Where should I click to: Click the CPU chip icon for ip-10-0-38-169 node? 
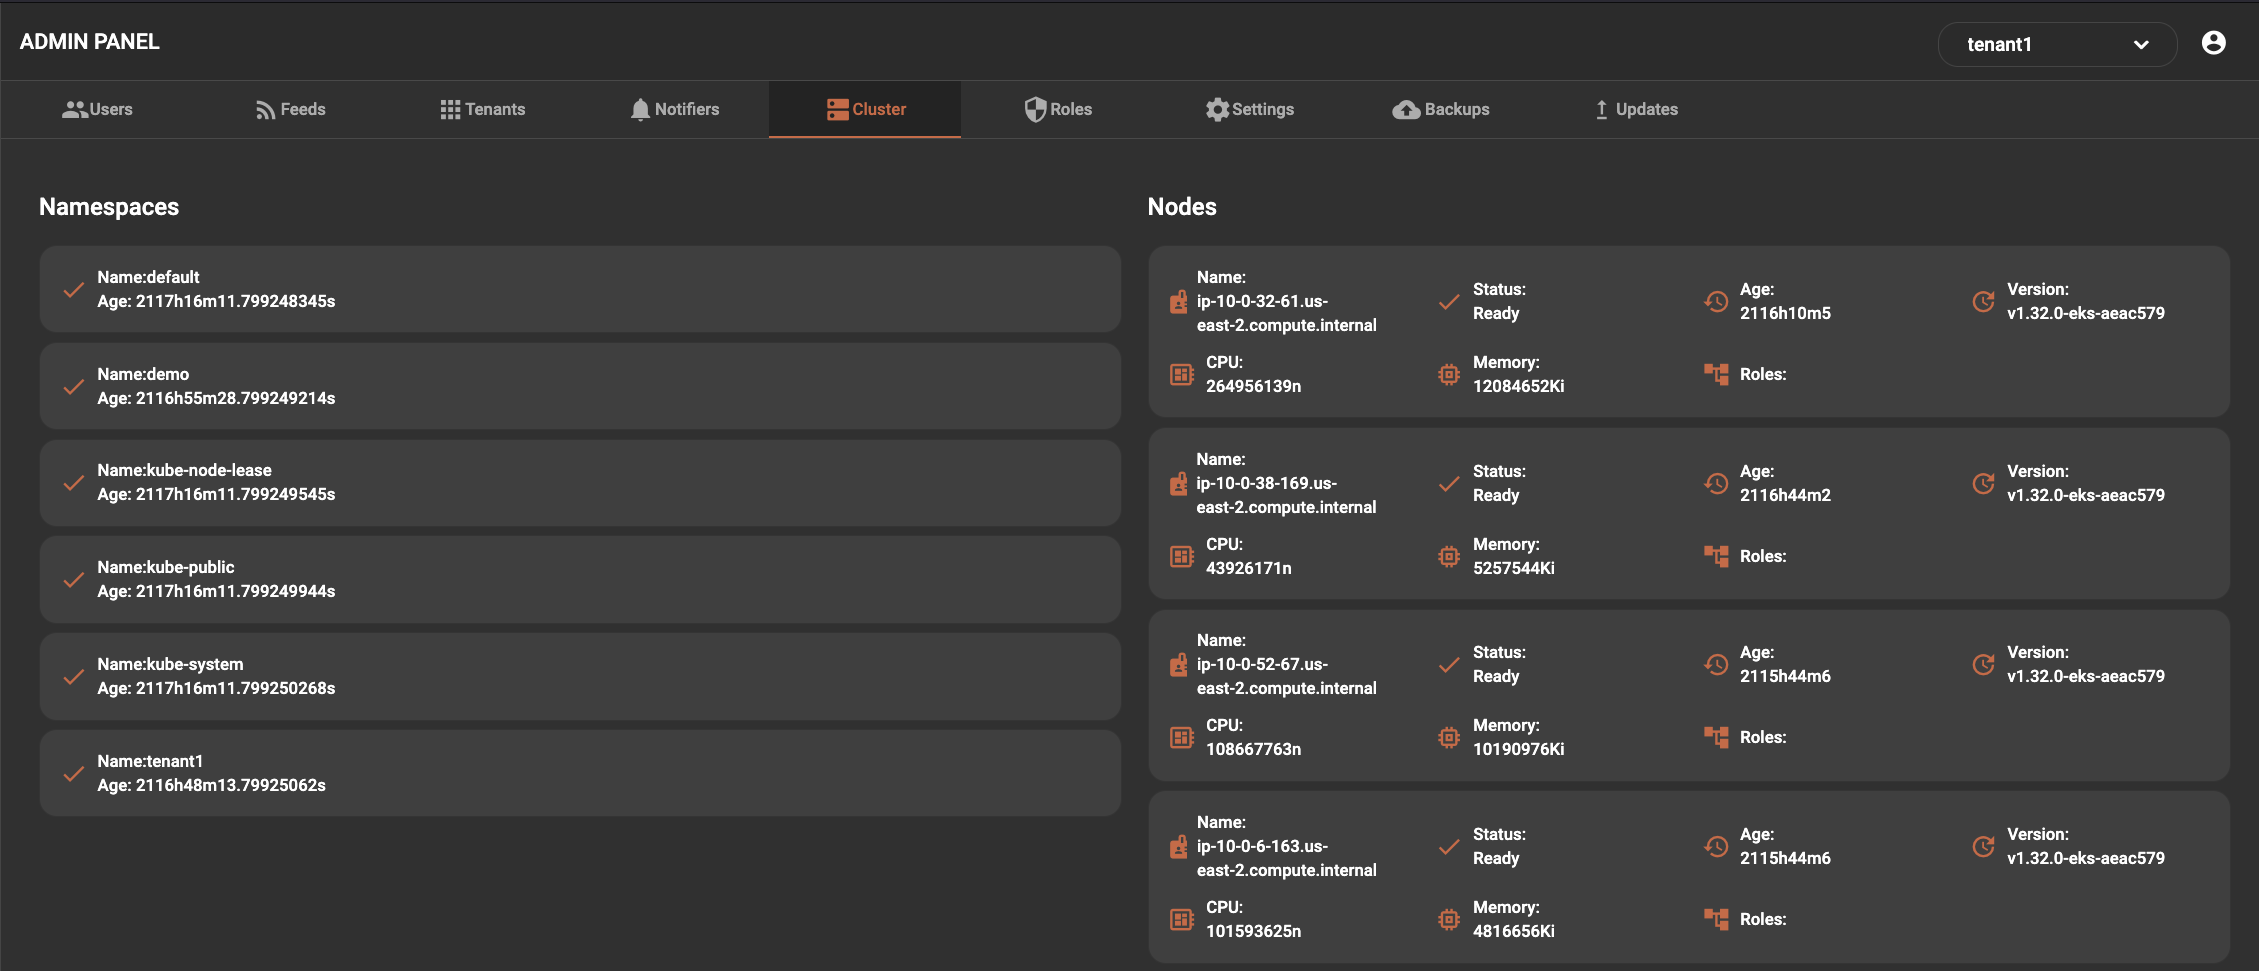[x=1182, y=556]
